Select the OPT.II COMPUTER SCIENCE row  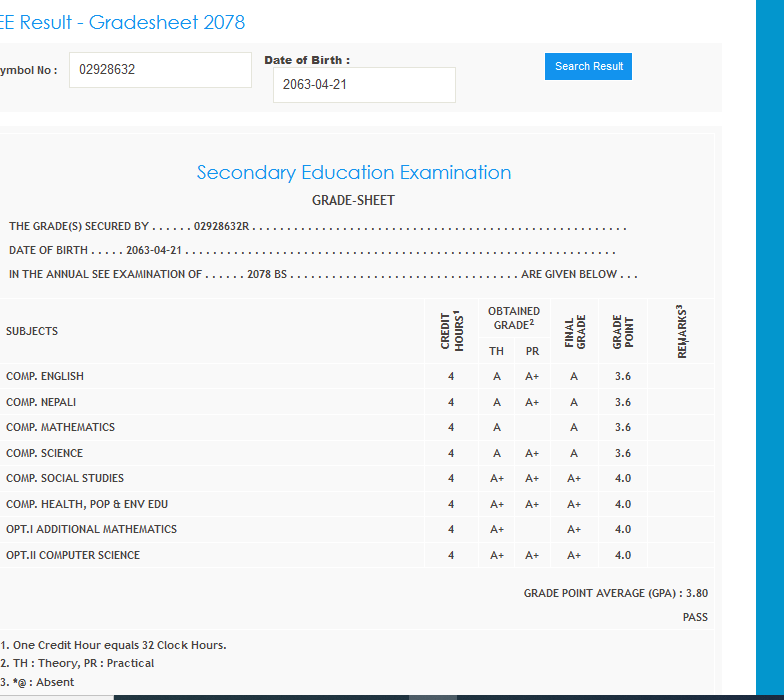73,555
